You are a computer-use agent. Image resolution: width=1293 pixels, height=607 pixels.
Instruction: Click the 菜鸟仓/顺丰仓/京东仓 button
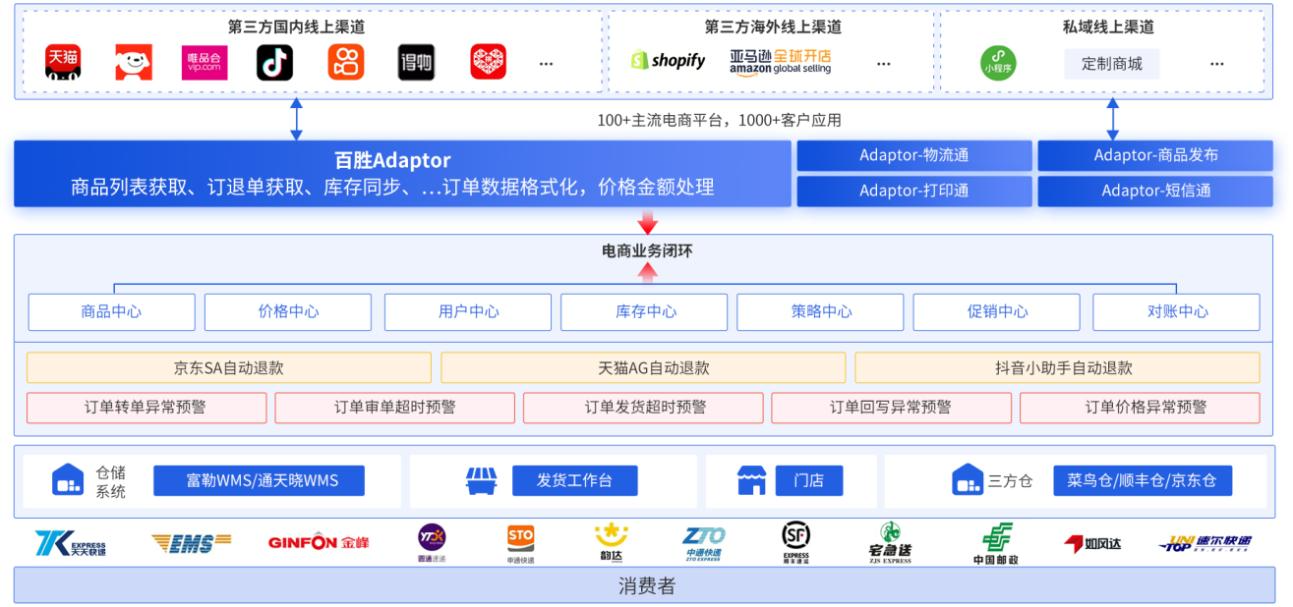pyautogui.click(x=1142, y=481)
